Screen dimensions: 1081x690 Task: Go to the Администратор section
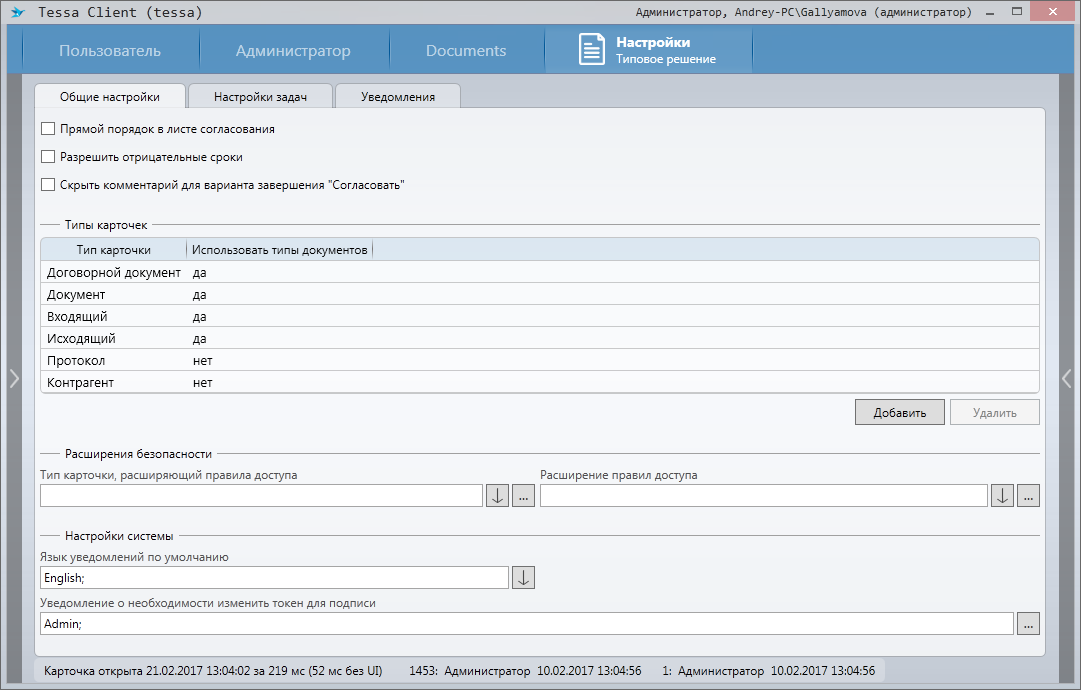pos(293,51)
